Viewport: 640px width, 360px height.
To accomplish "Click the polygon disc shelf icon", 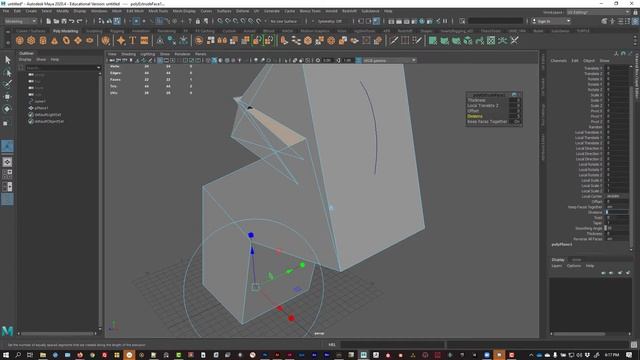I will (90, 40).
